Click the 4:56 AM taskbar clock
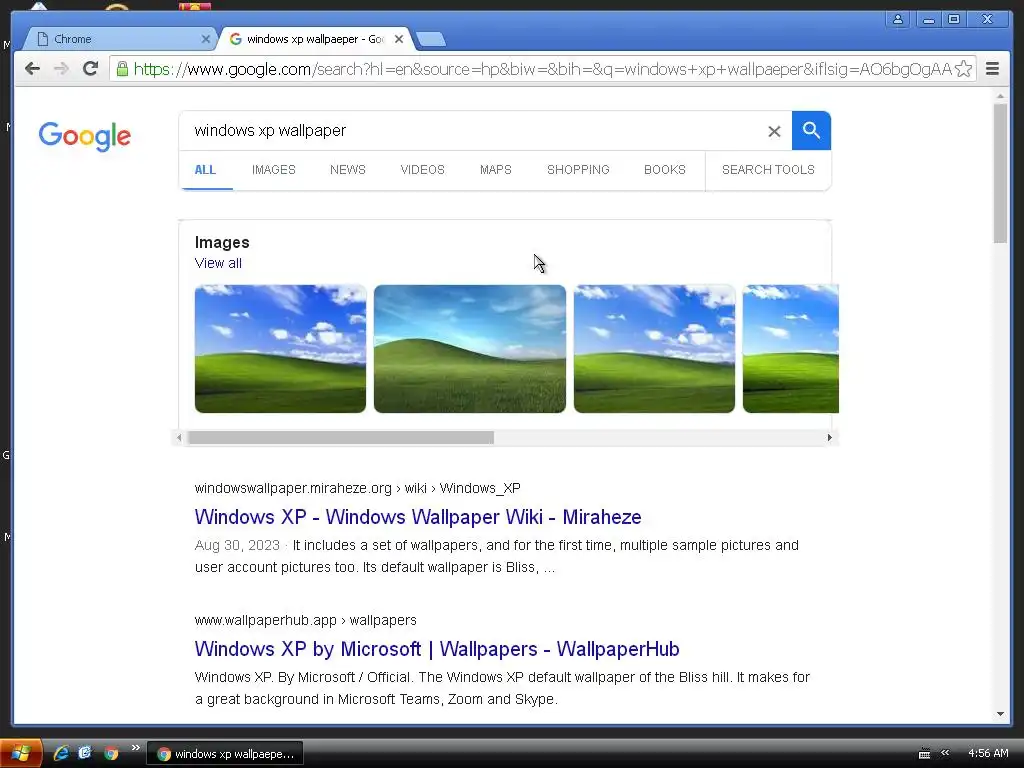Screen dimensions: 1024x768 pos(987,753)
